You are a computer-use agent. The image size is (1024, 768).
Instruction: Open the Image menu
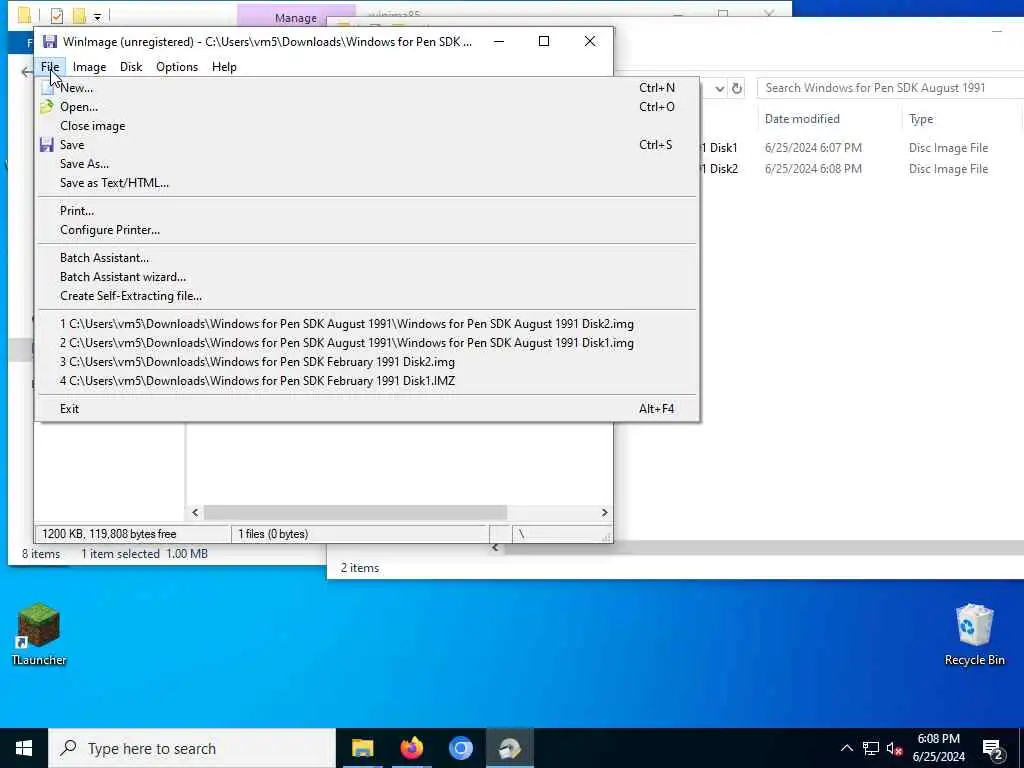tap(89, 67)
